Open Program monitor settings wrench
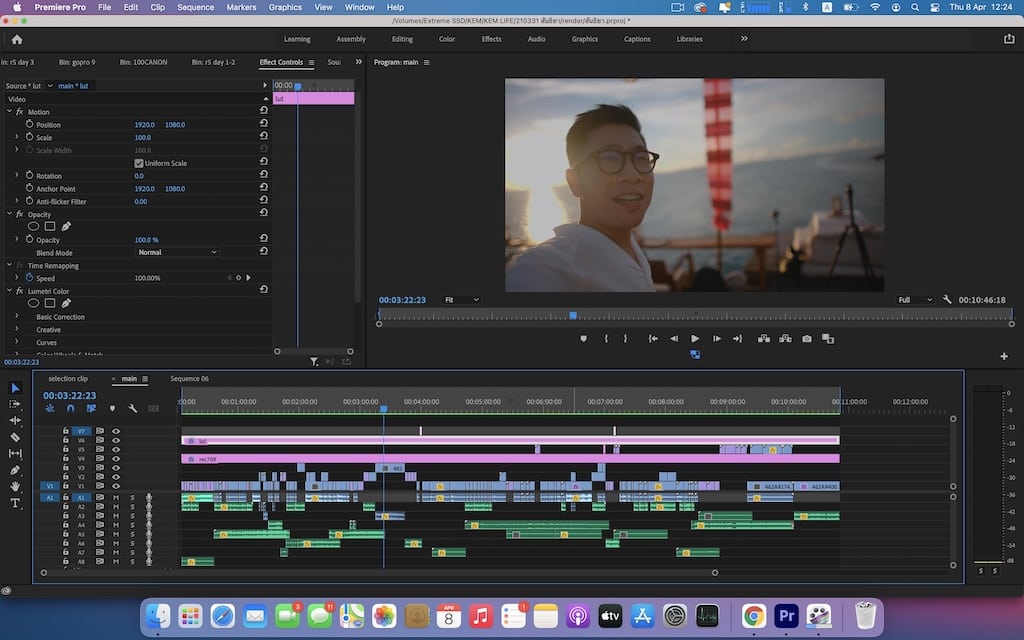 point(947,300)
